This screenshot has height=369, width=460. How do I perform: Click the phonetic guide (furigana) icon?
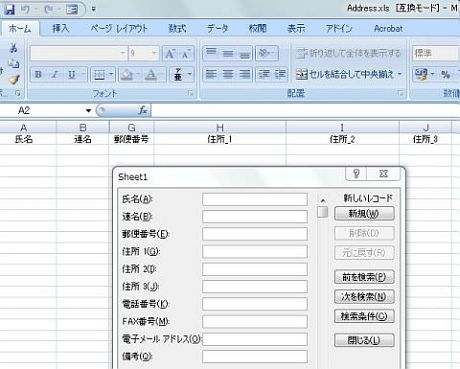click(x=178, y=74)
